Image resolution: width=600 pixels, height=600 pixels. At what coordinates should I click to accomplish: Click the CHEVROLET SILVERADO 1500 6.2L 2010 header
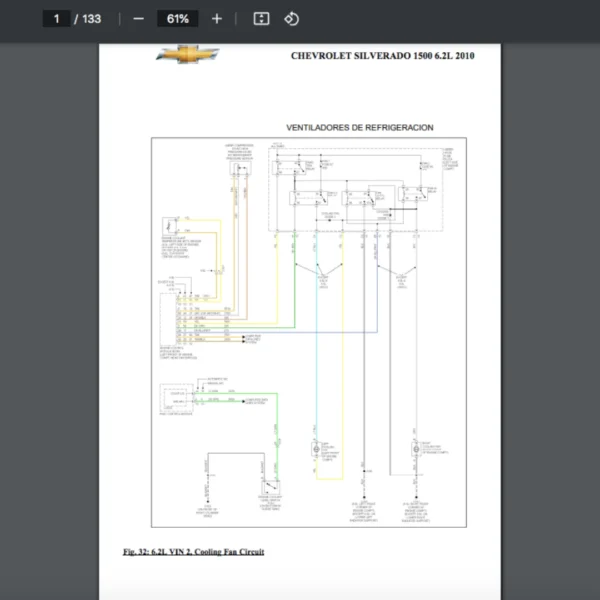(382, 56)
